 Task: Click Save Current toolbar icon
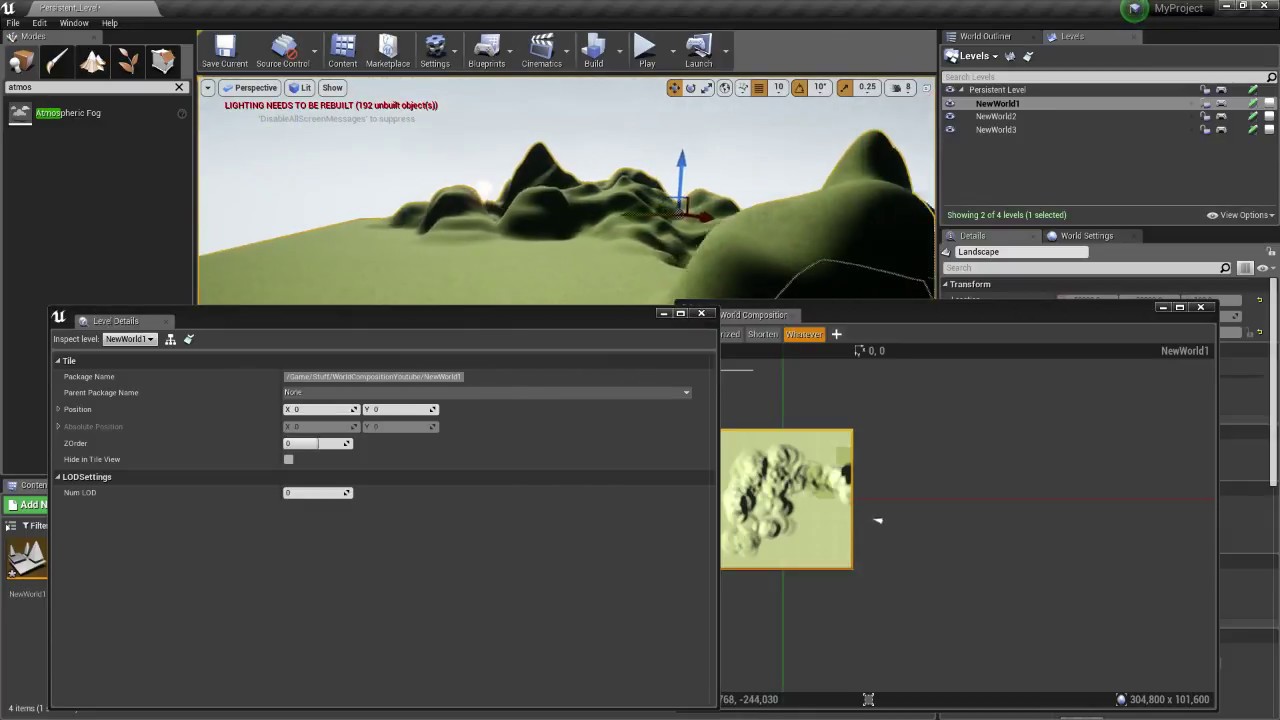225,51
